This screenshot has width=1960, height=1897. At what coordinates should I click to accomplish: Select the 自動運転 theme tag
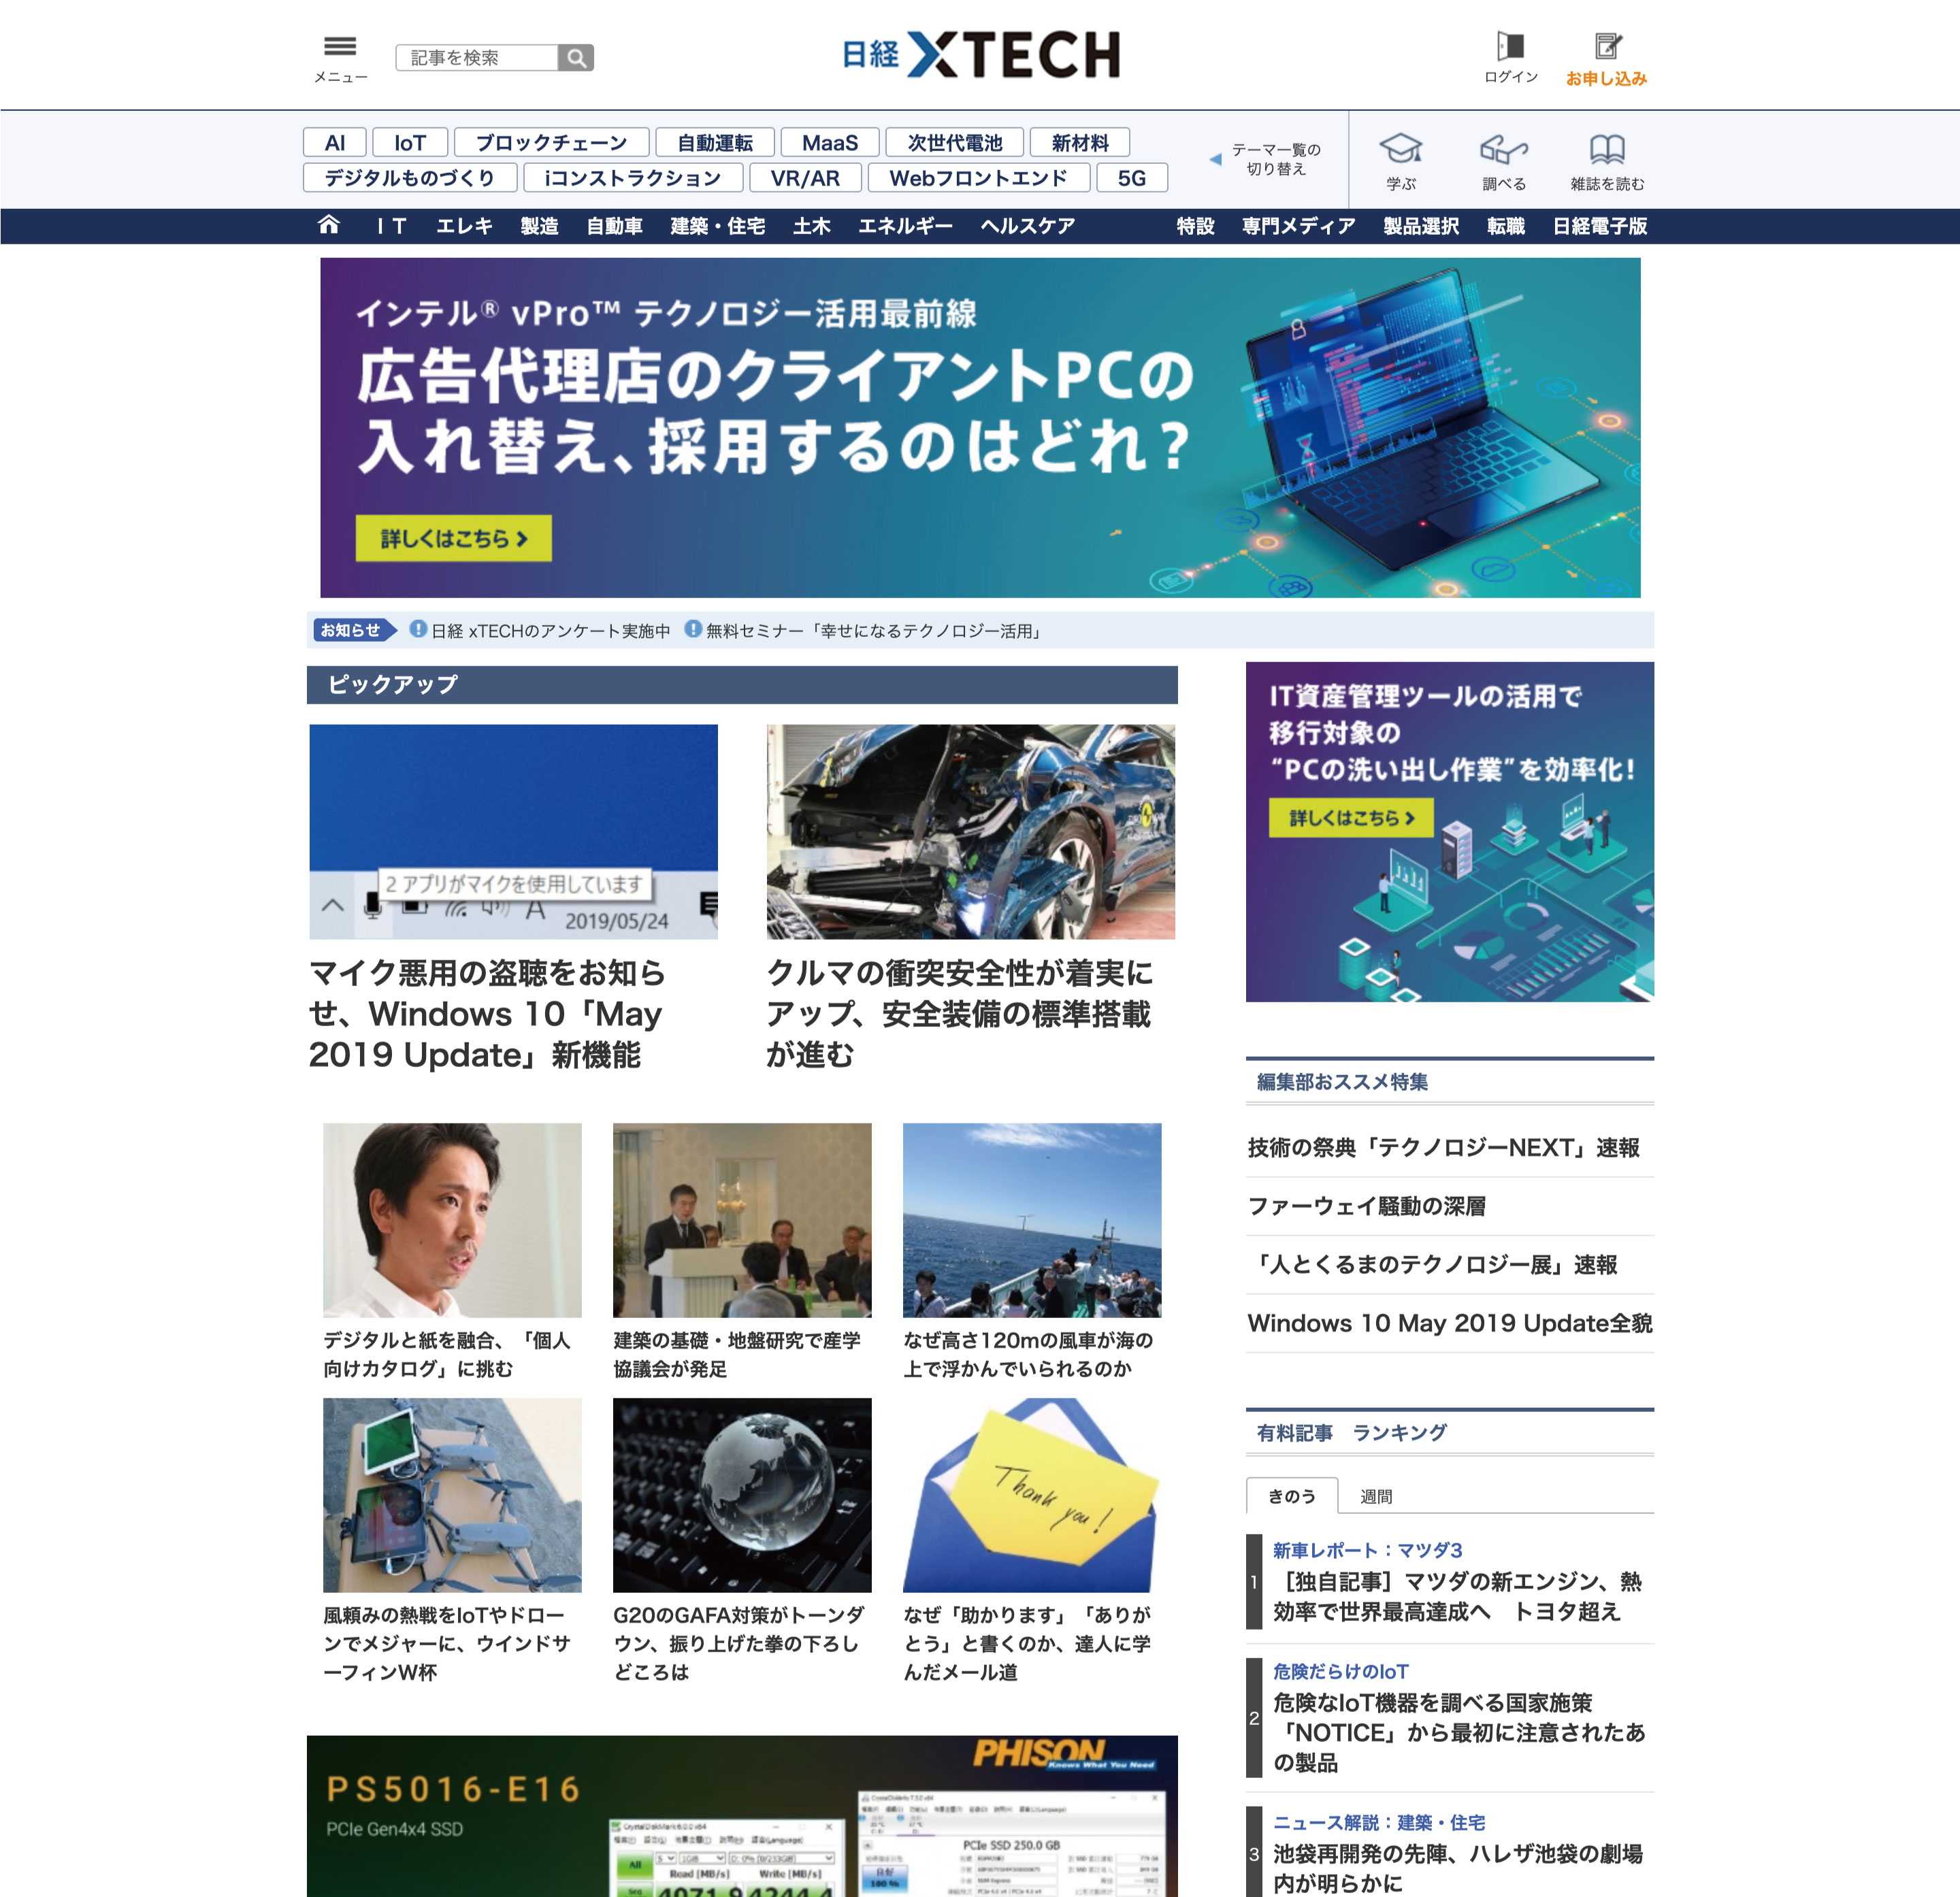pos(715,143)
